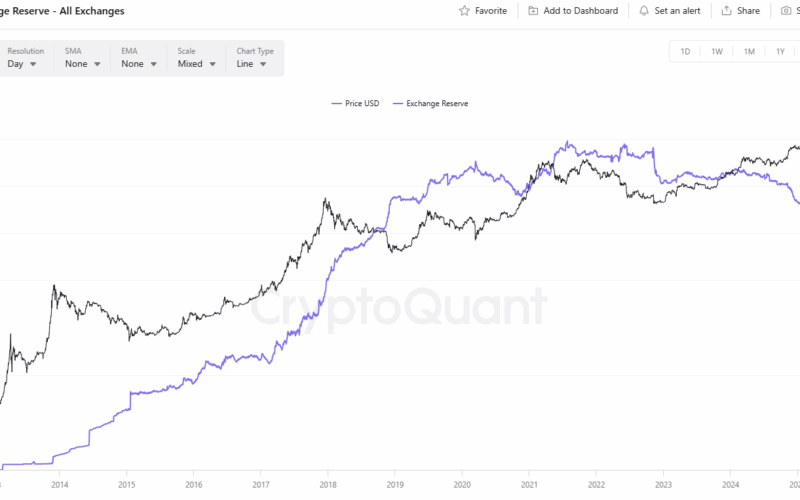The height and width of the screenshot is (500, 800).
Task: Select the 1D time range
Action: point(685,51)
